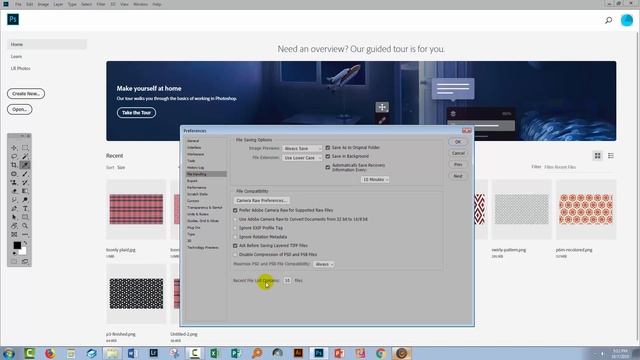Enable Disable Compression of PSD and PSB
This screenshot has width=640, height=360.
(235, 255)
